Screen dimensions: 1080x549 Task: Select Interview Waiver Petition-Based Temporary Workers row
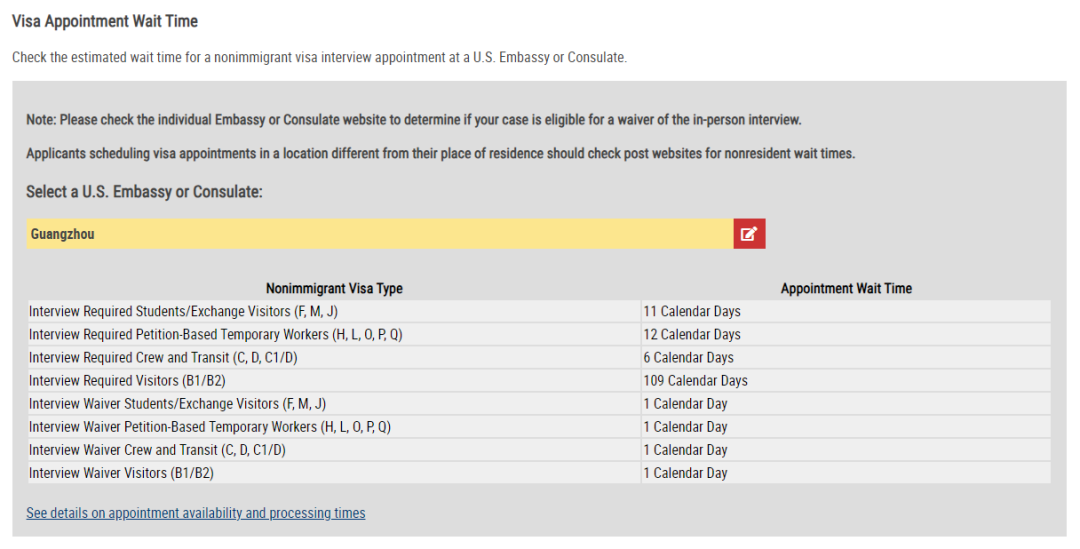[539, 427]
